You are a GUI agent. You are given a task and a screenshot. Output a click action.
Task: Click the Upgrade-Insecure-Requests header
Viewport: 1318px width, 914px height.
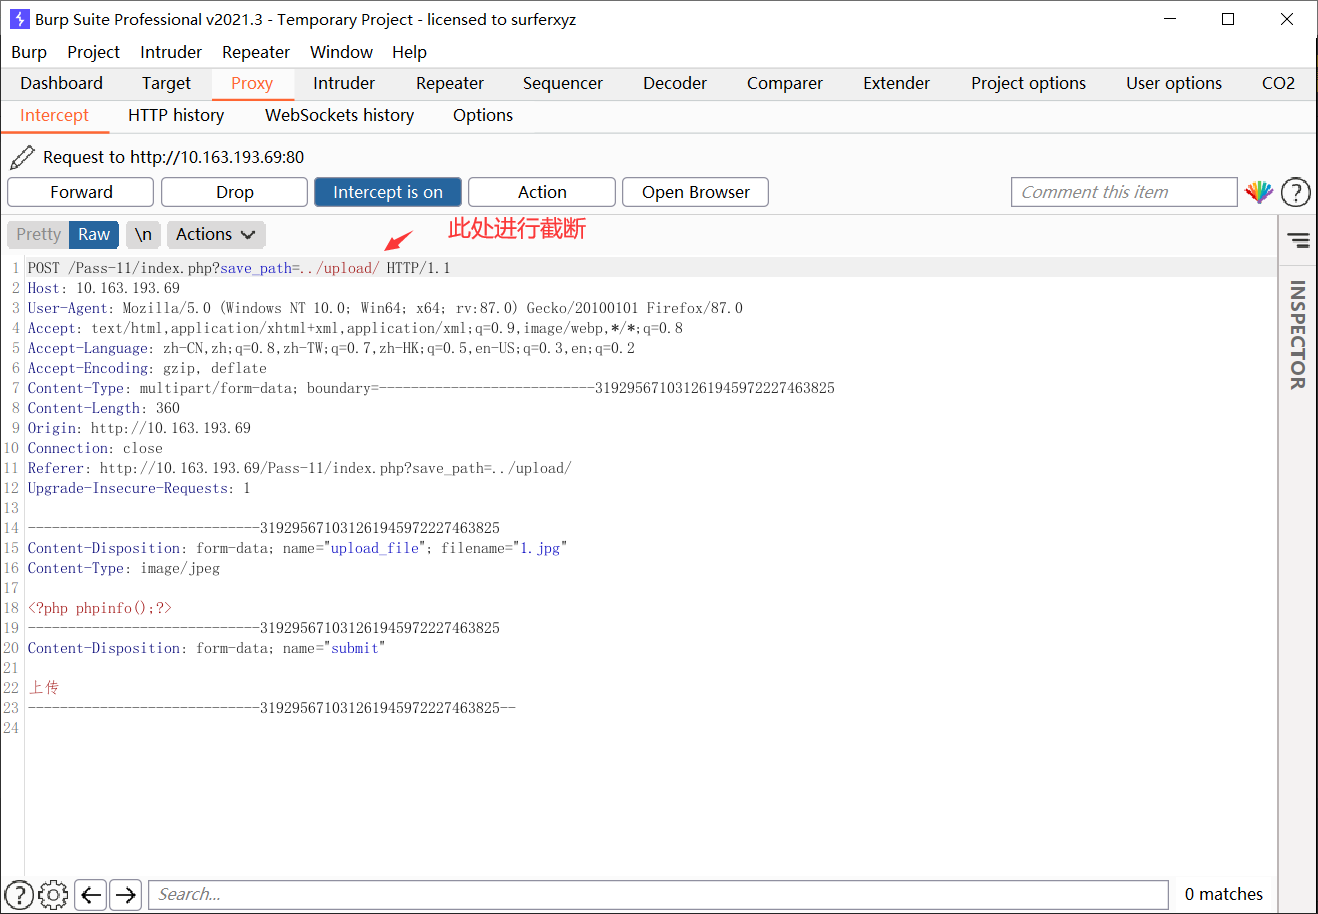(x=139, y=488)
